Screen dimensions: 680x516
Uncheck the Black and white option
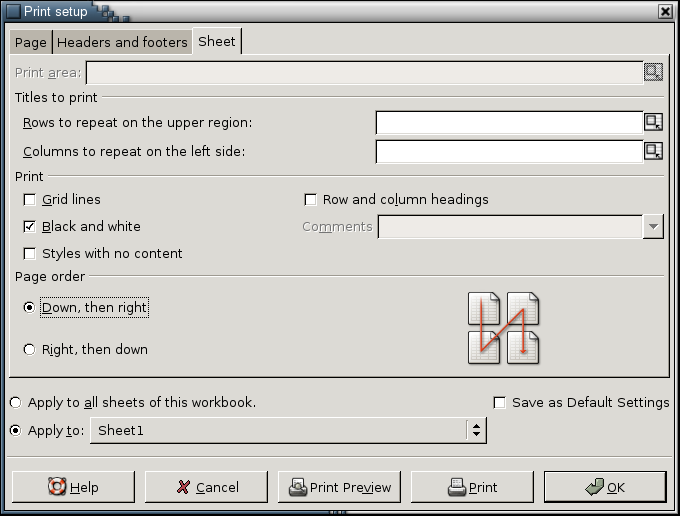[x=30, y=227]
